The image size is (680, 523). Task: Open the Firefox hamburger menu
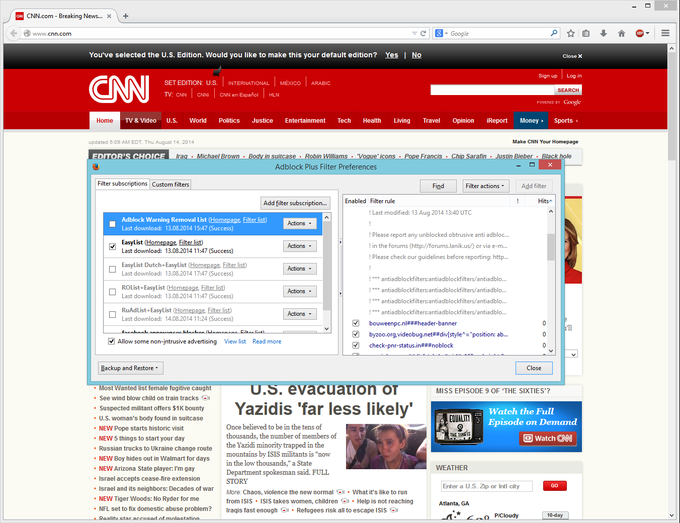(665, 33)
